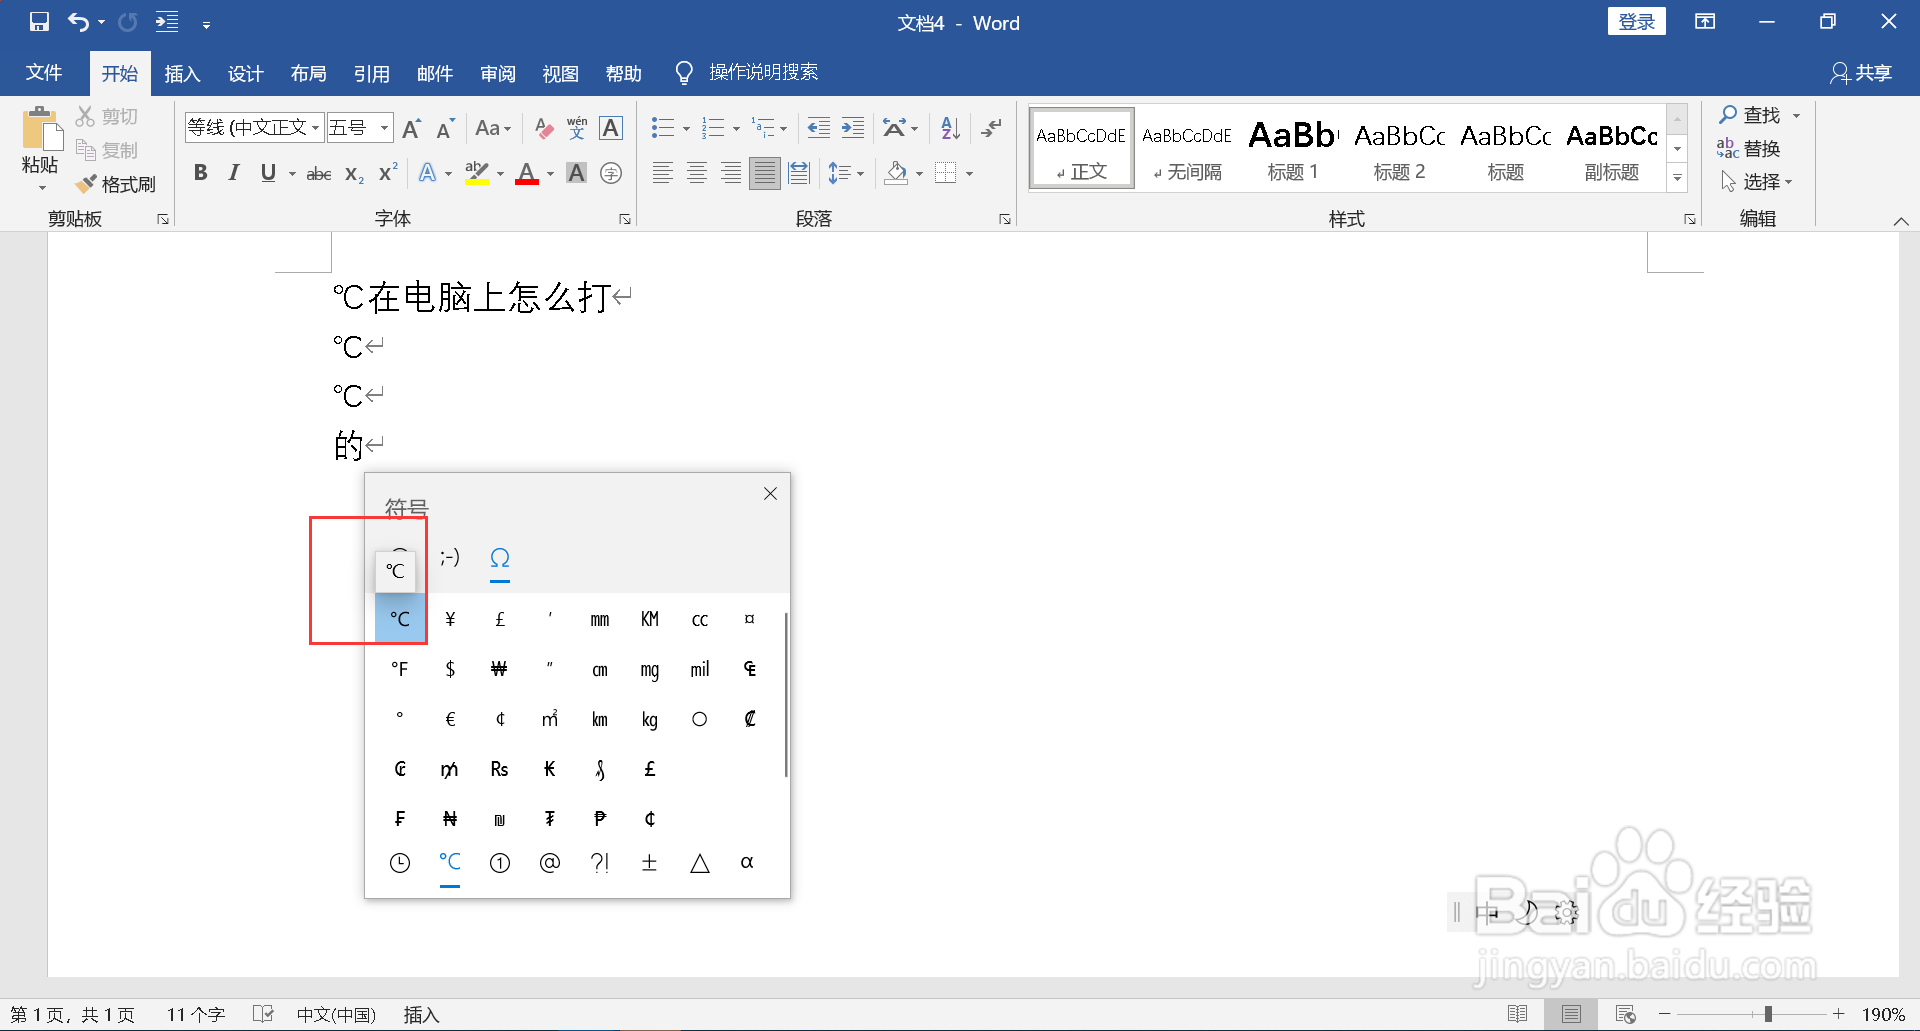
Task: Click the 操作说明搜索 search box
Action: point(763,72)
